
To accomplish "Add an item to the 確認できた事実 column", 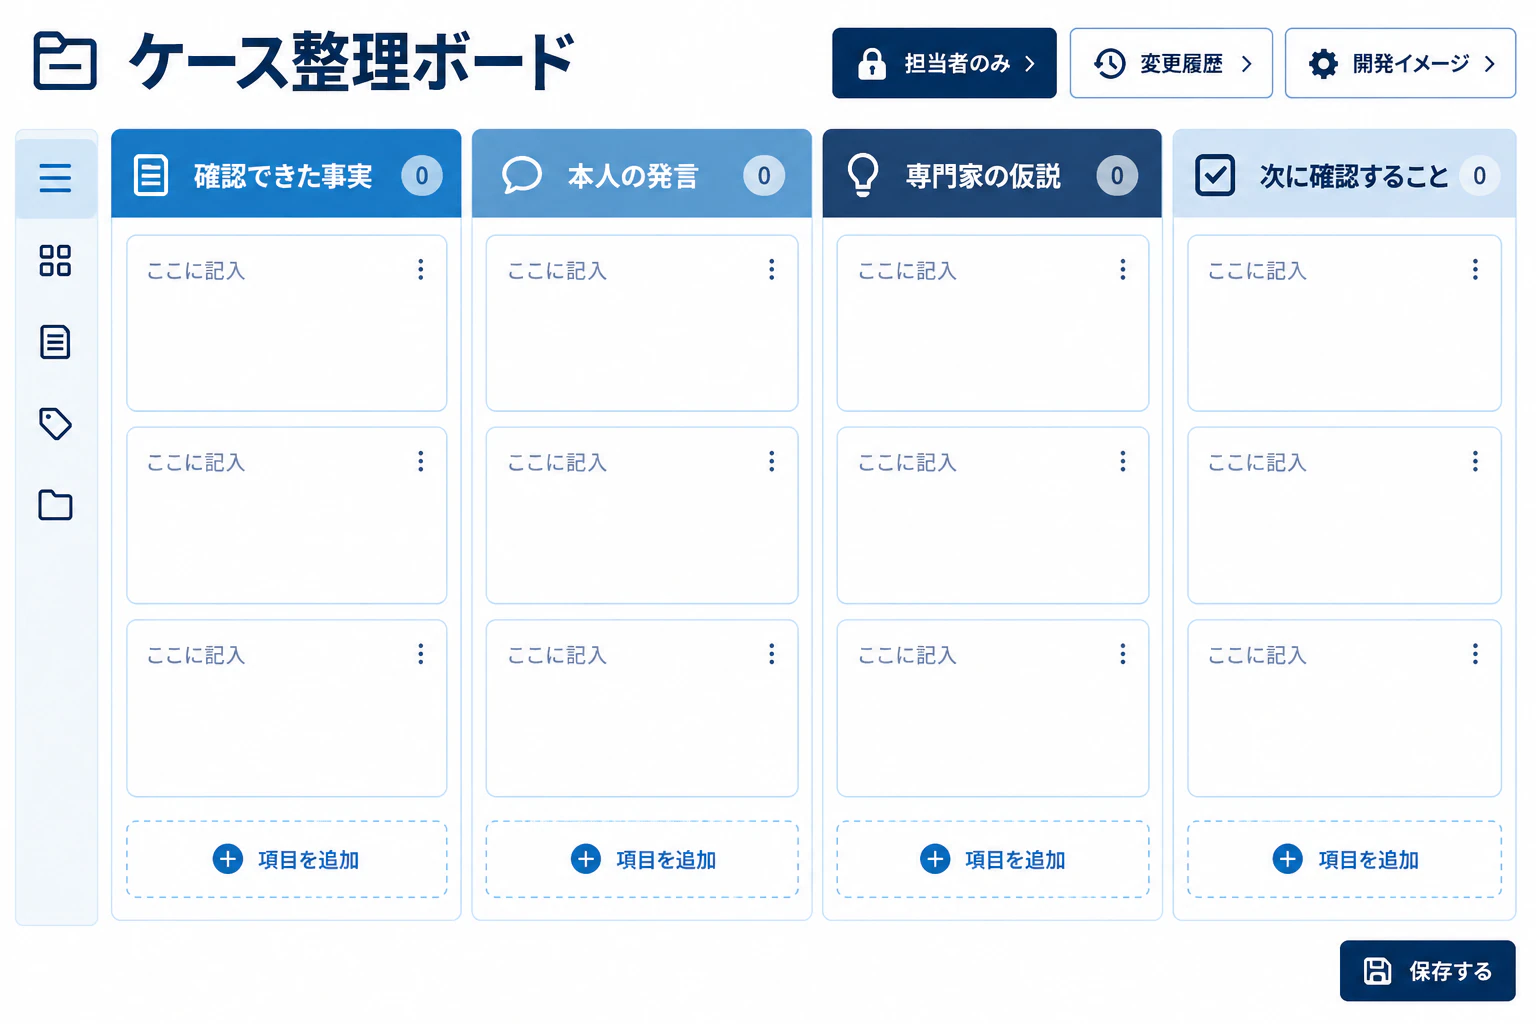I will click(x=287, y=859).
